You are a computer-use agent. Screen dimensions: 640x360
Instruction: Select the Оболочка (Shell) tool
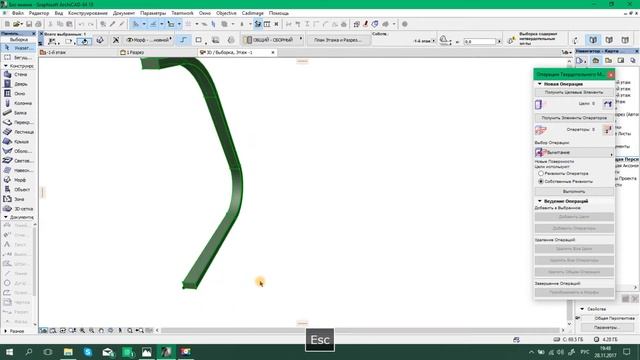(x=18, y=151)
